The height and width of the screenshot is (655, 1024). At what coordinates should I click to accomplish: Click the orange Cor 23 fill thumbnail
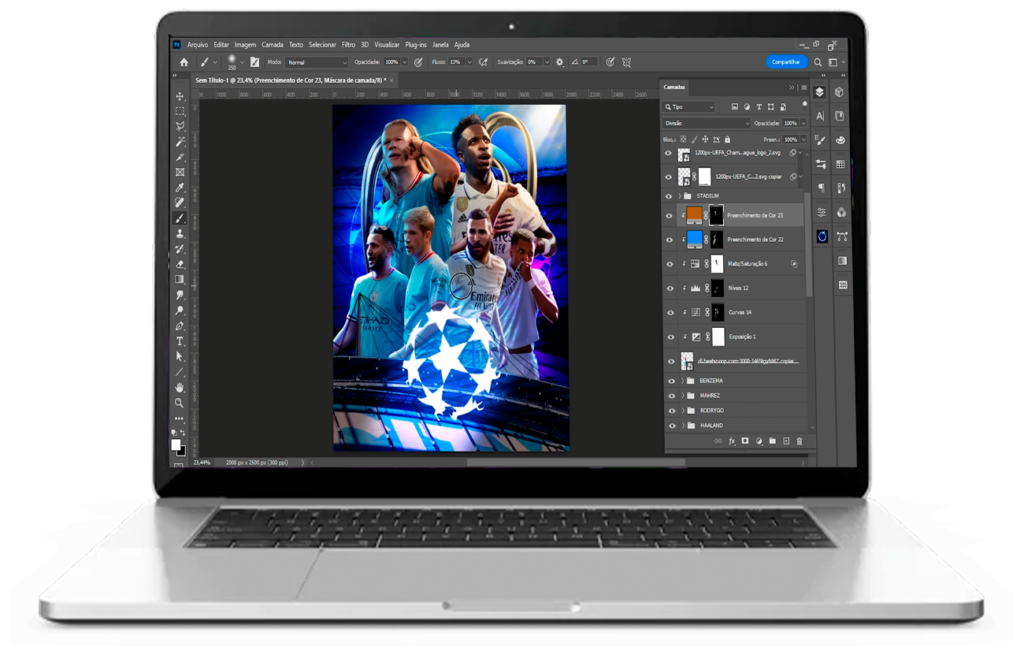694,215
